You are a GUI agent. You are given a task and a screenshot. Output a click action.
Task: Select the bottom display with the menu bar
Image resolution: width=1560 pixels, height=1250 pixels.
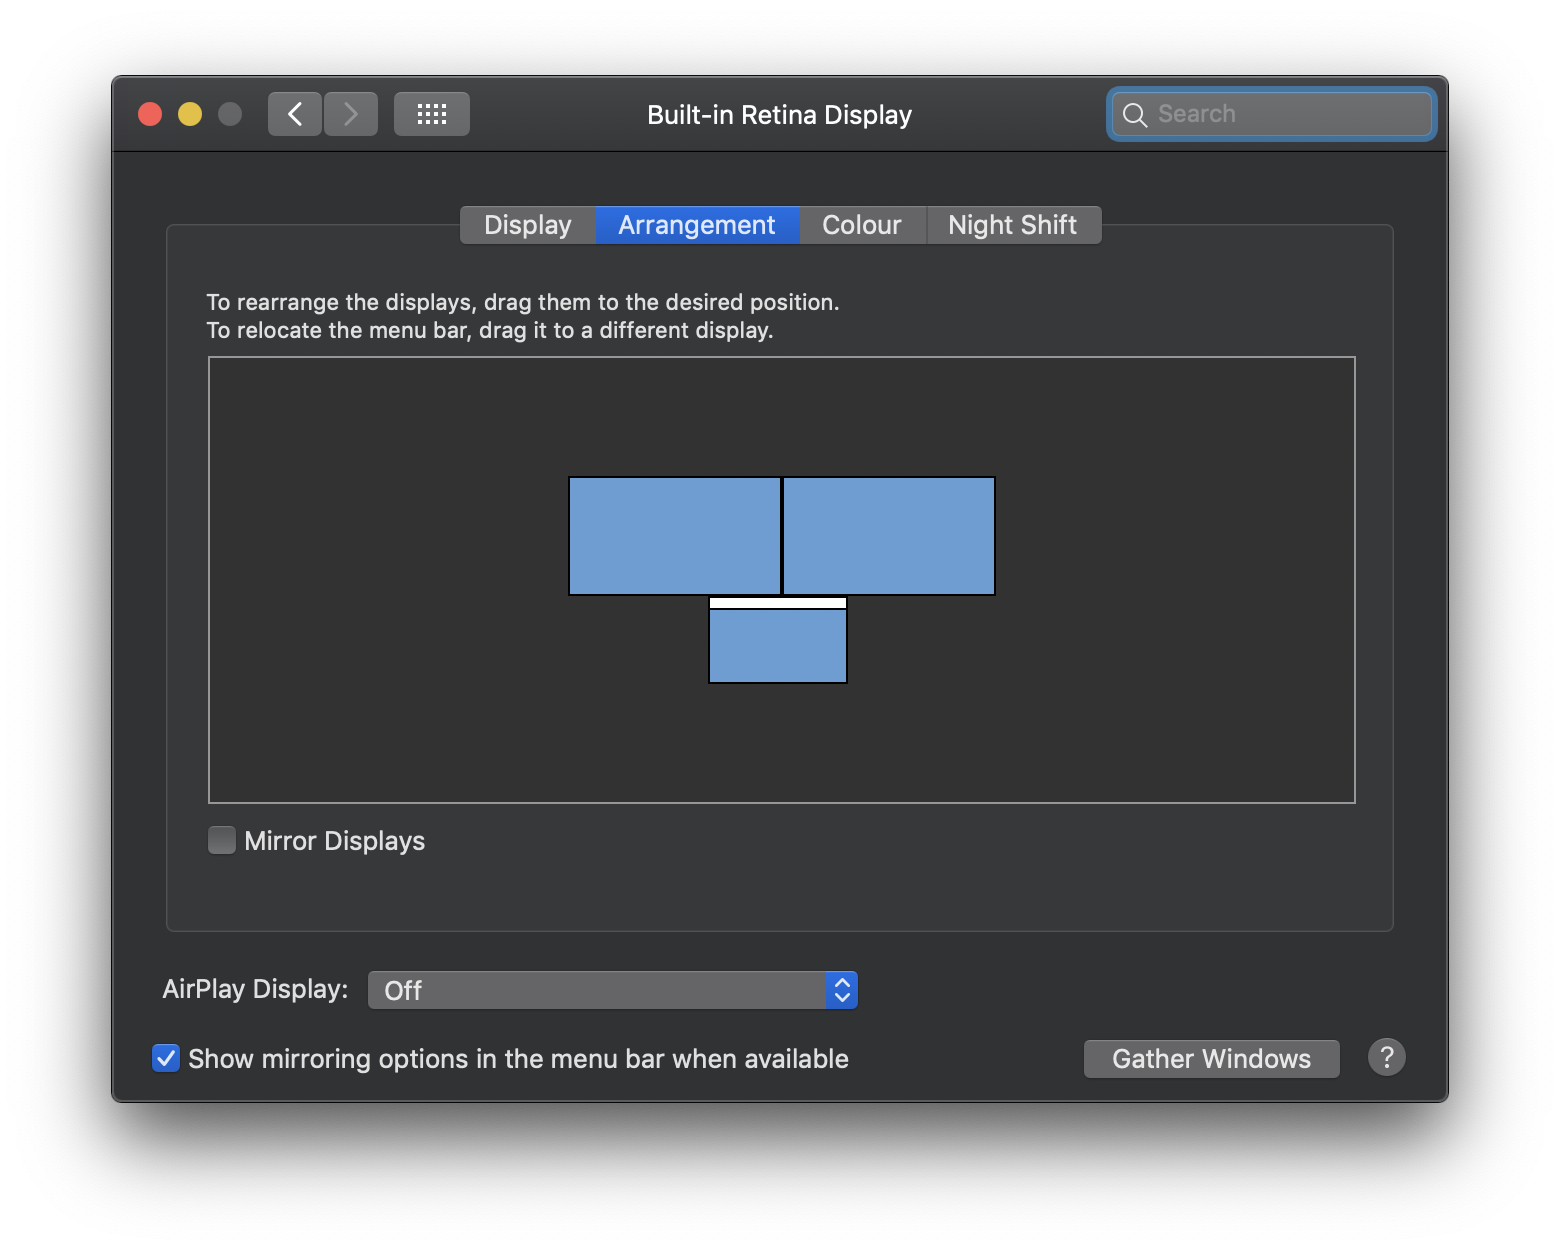(777, 645)
